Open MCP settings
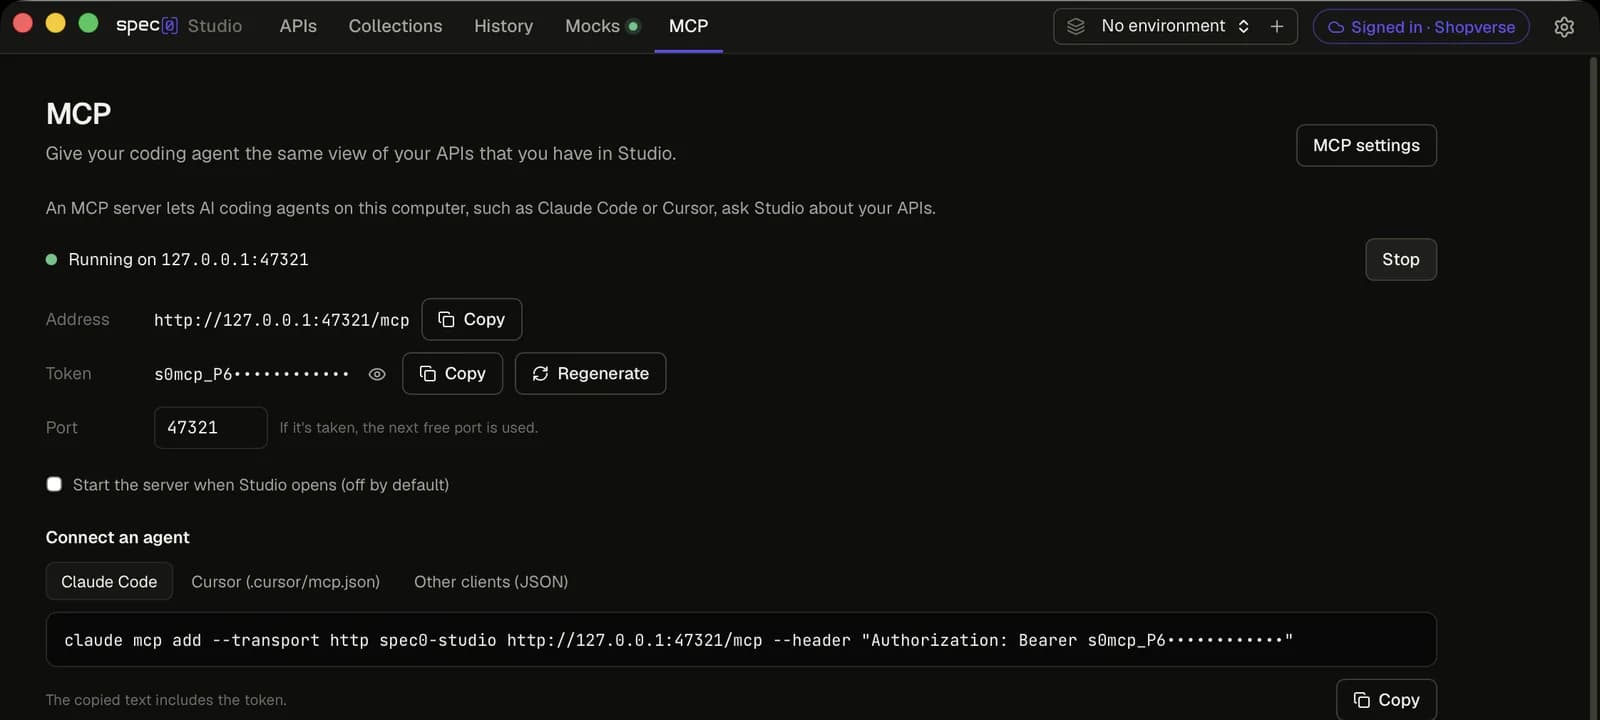This screenshot has height=720, width=1600. 1366,145
